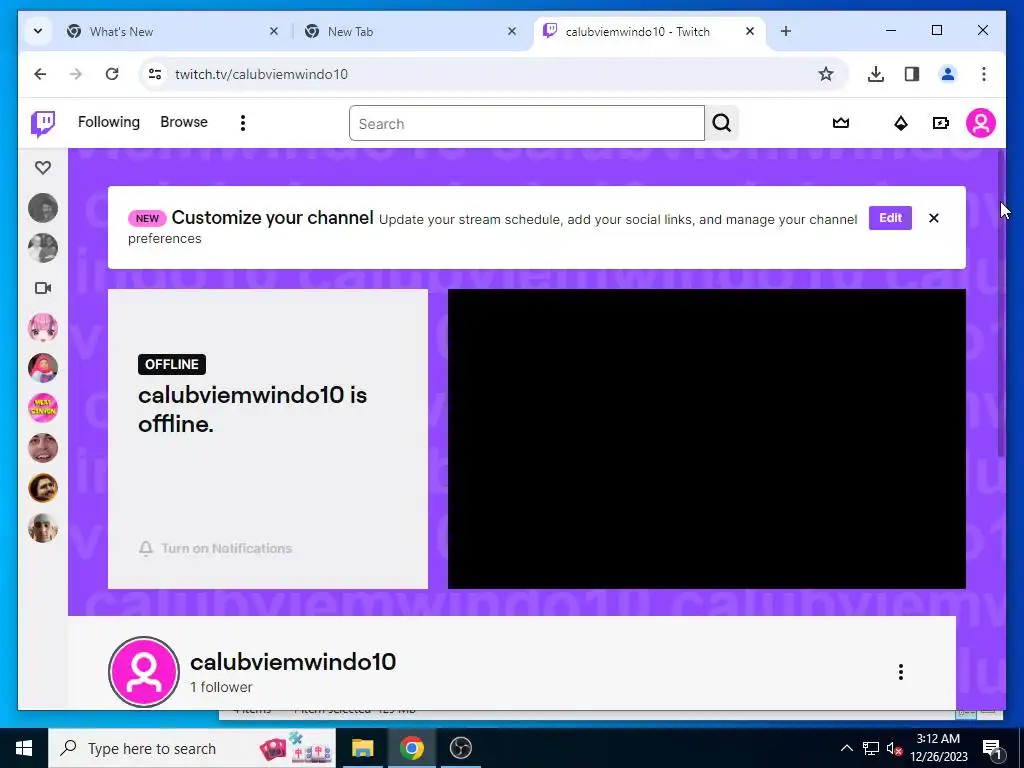Open the bottom pale-face channel avatar
The image size is (1024, 768).
pos(43,528)
